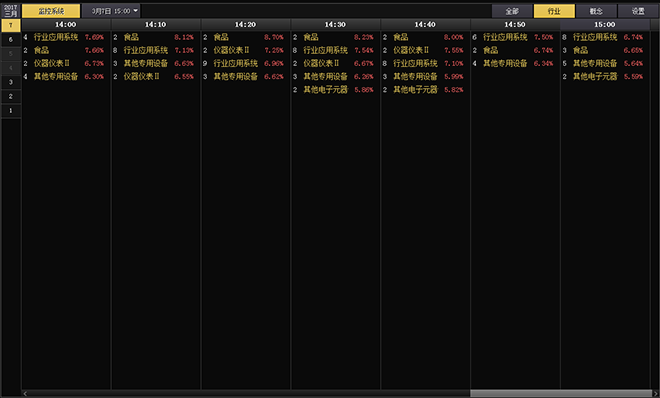Image resolution: width=660 pixels, height=398 pixels.
Task: Click the 14:20 column header
Action: pyautogui.click(x=245, y=24)
